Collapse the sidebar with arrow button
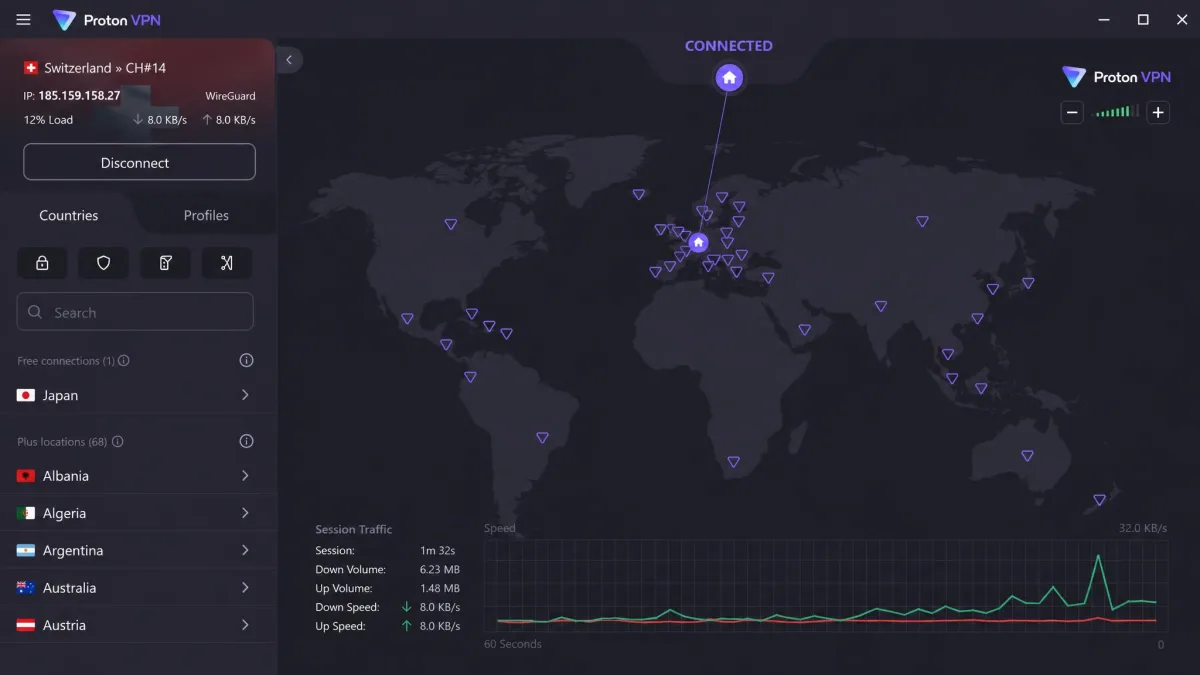 289,60
